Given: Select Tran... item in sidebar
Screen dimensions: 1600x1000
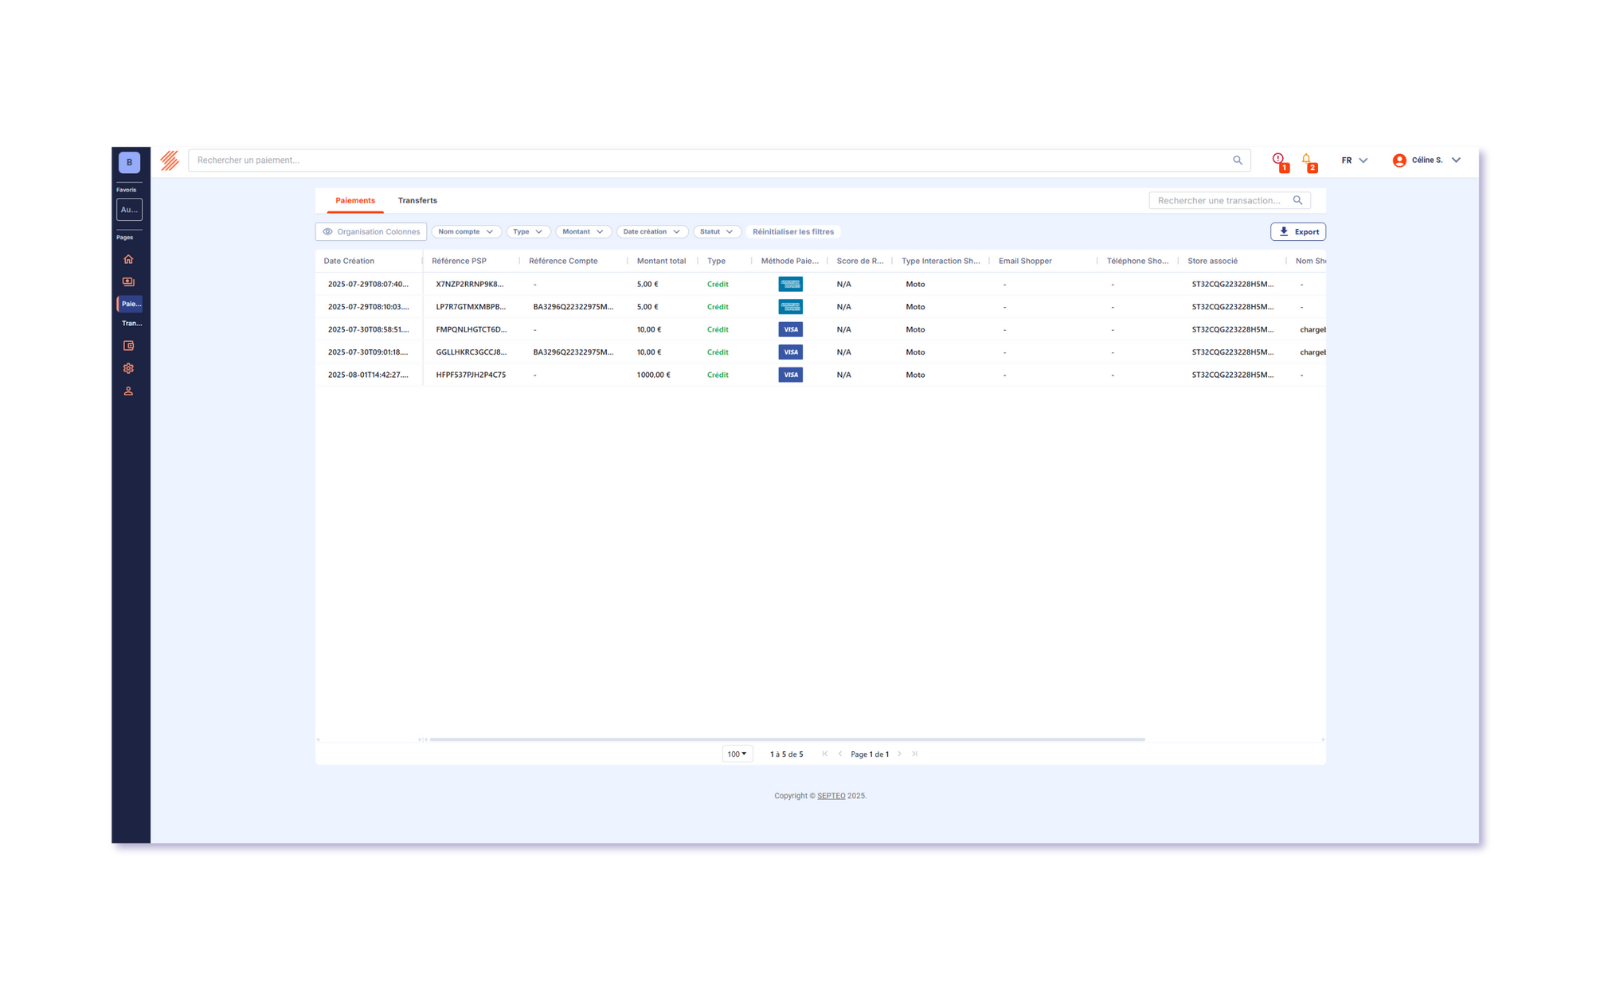Looking at the screenshot, I should coord(132,323).
